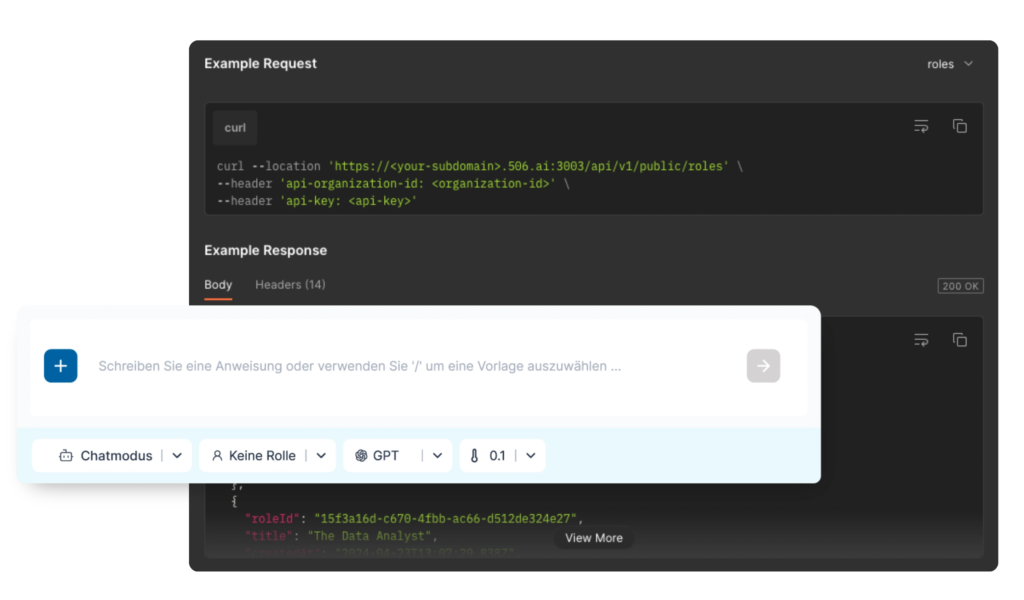Click the Keine Rolle person icon
Viewport: 1024px width, 600px height.
(217, 456)
